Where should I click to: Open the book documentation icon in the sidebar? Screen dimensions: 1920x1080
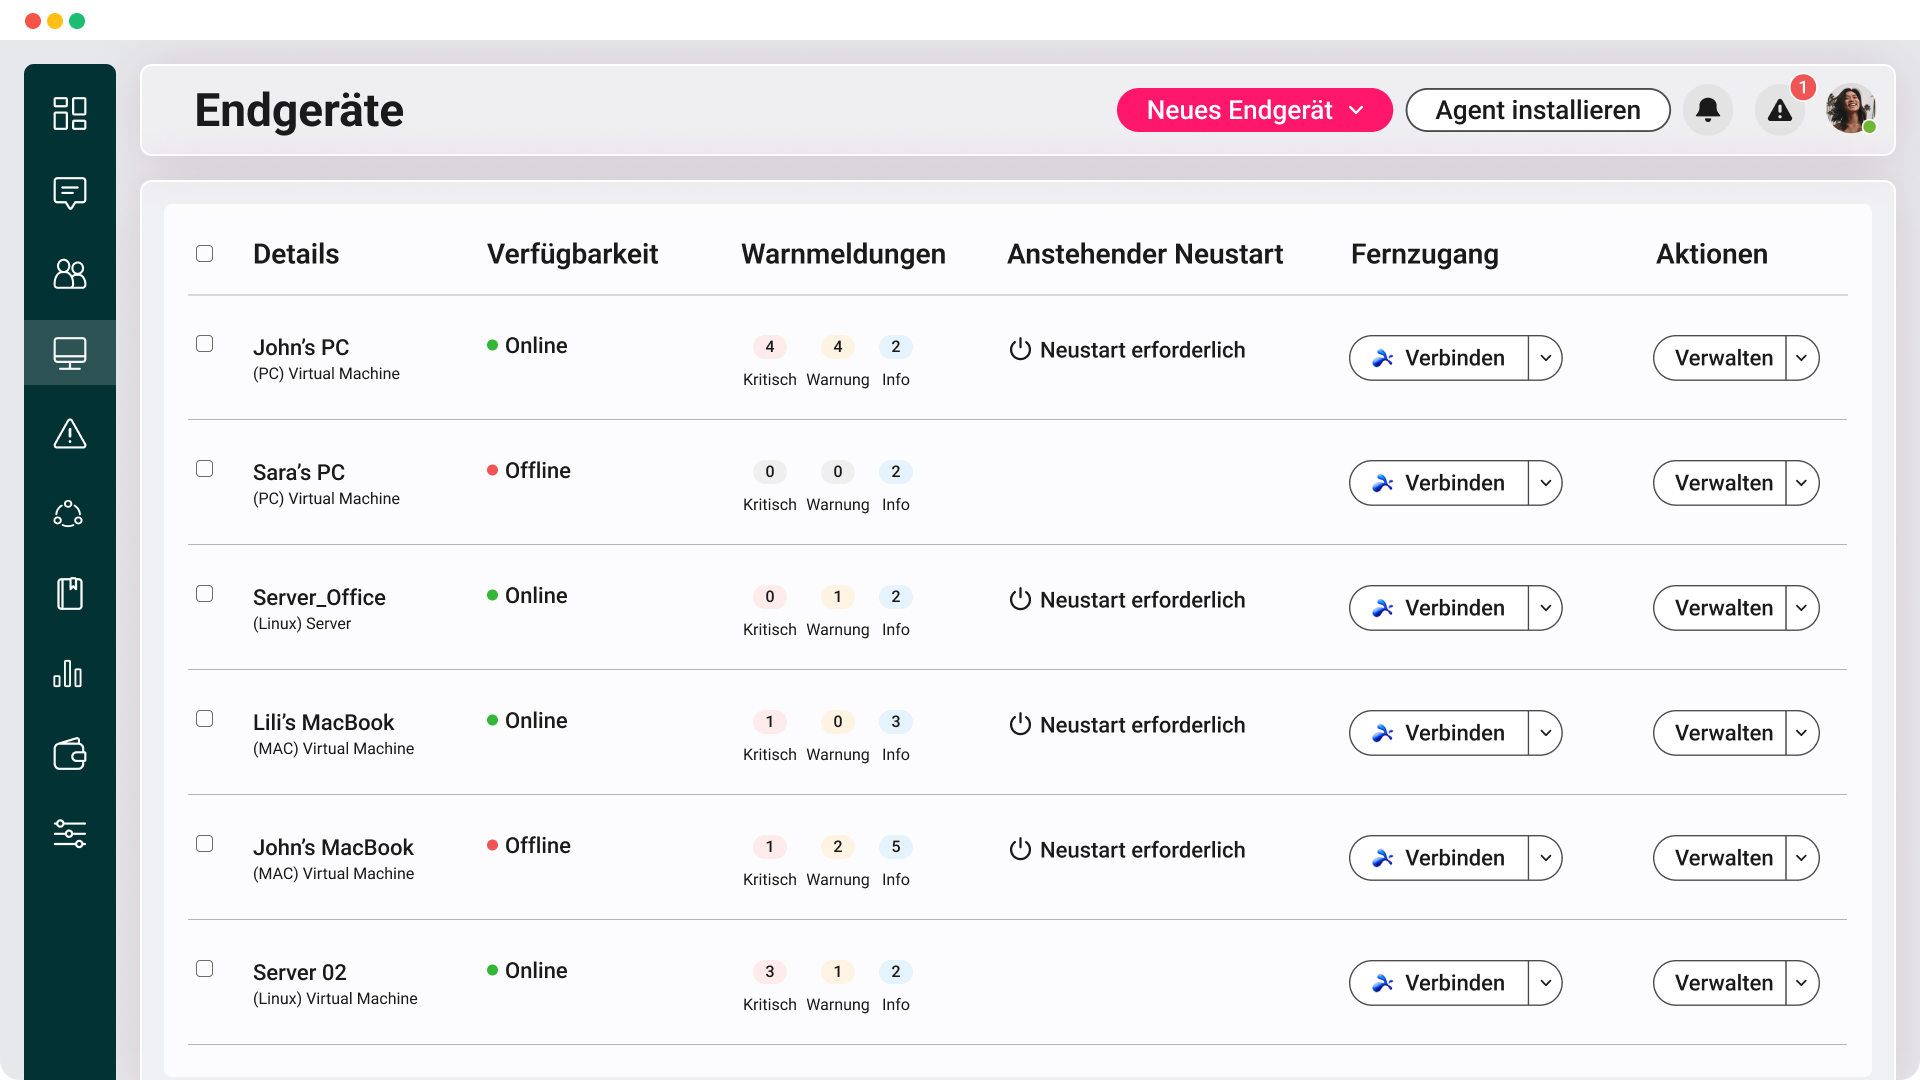[x=69, y=593]
